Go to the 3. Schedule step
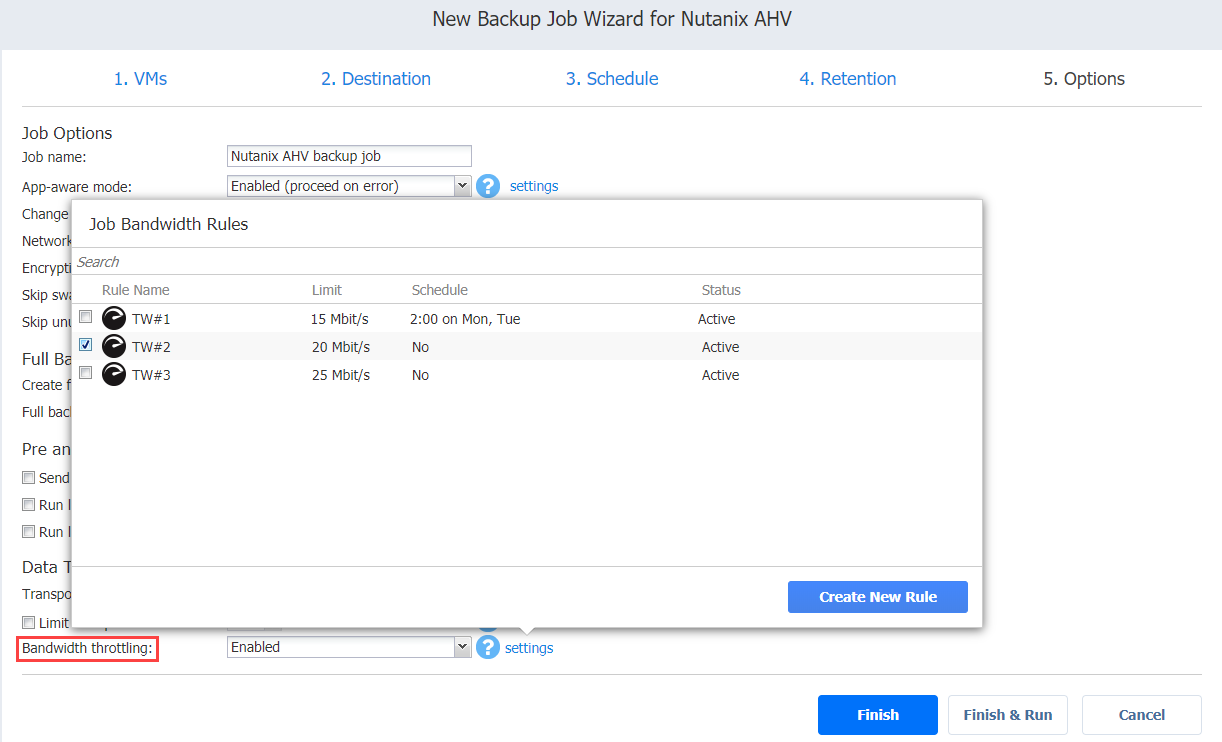The image size is (1222, 742). pos(612,79)
